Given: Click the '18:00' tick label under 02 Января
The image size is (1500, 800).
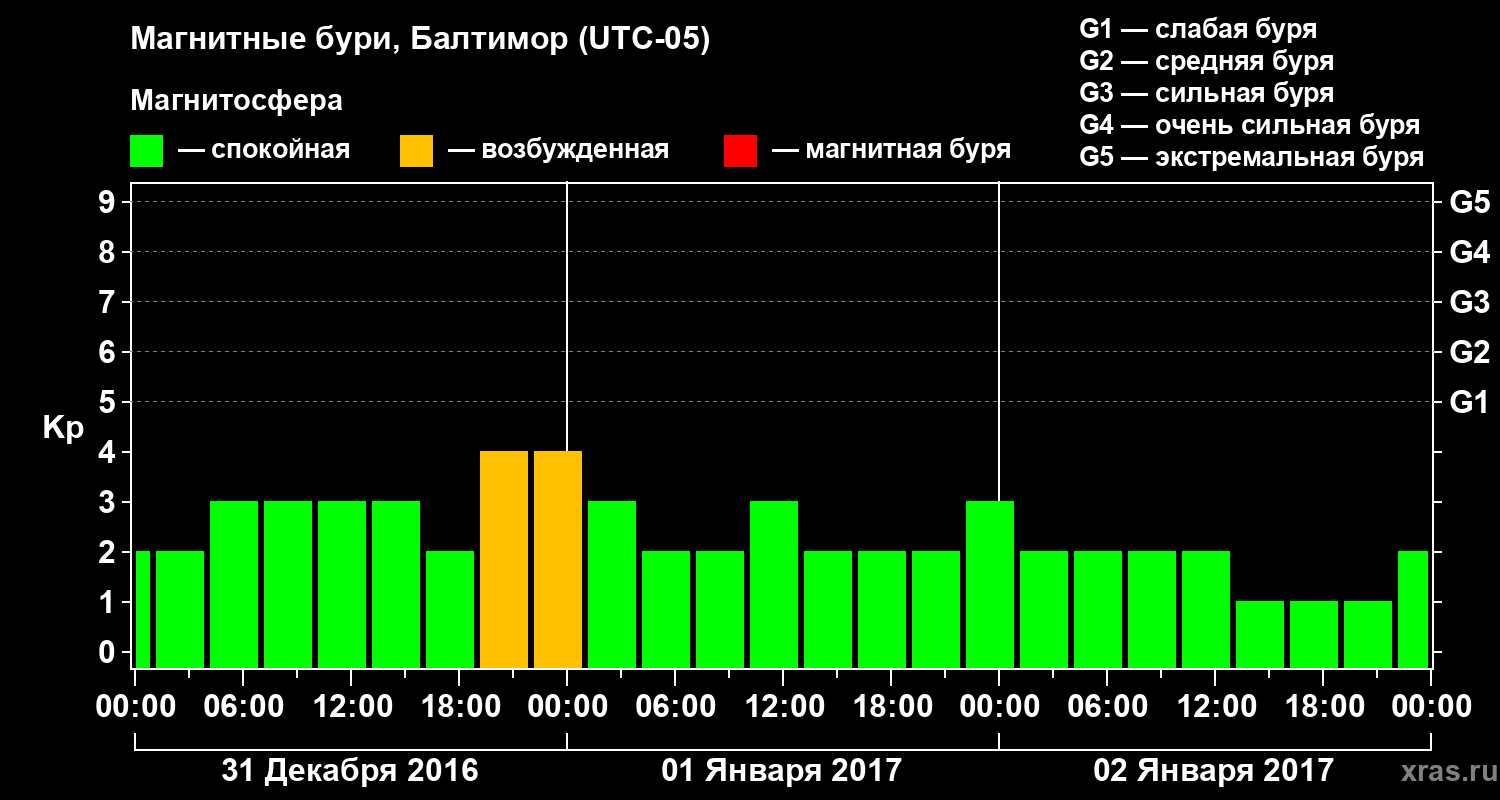Looking at the screenshot, I should [1323, 707].
